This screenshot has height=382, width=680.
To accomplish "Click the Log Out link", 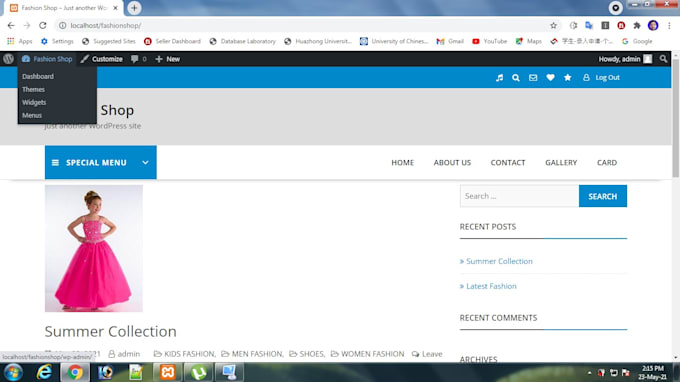I will 601,78.
